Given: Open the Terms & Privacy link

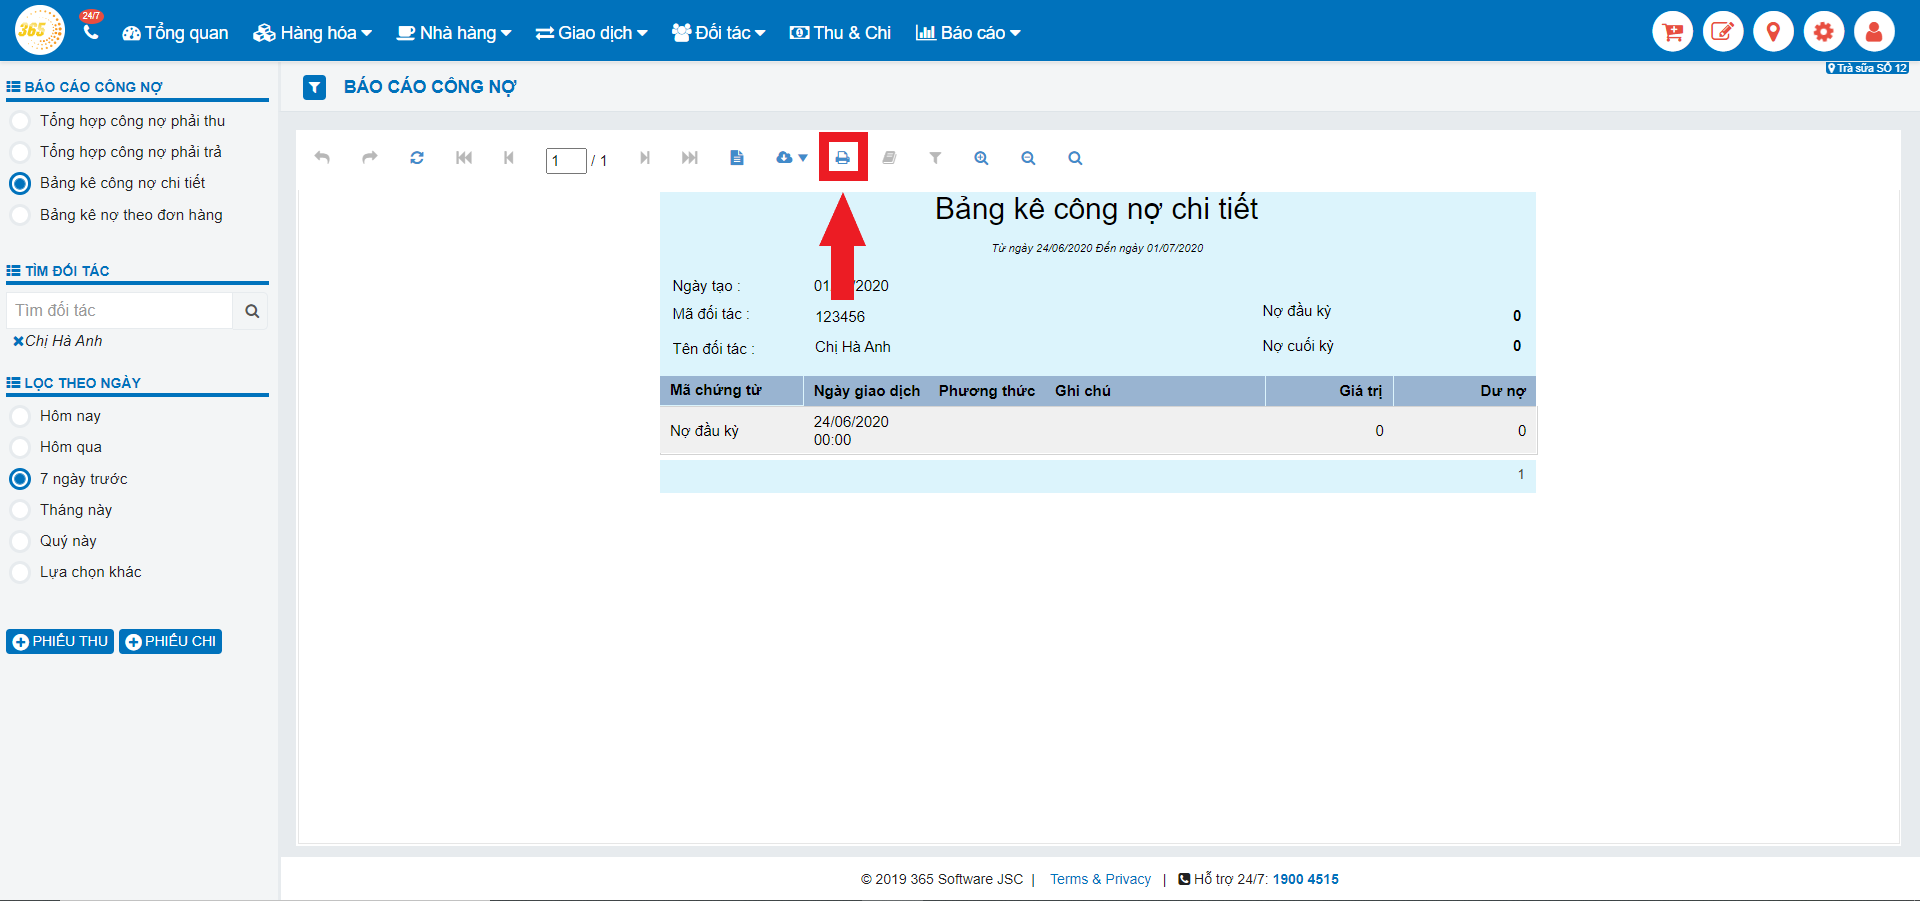Looking at the screenshot, I should coord(1100,879).
